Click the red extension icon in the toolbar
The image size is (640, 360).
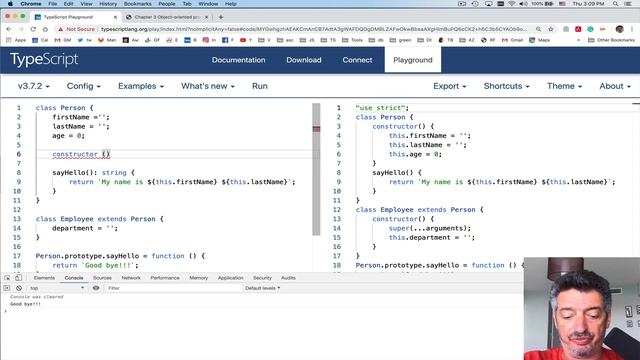tap(578, 29)
